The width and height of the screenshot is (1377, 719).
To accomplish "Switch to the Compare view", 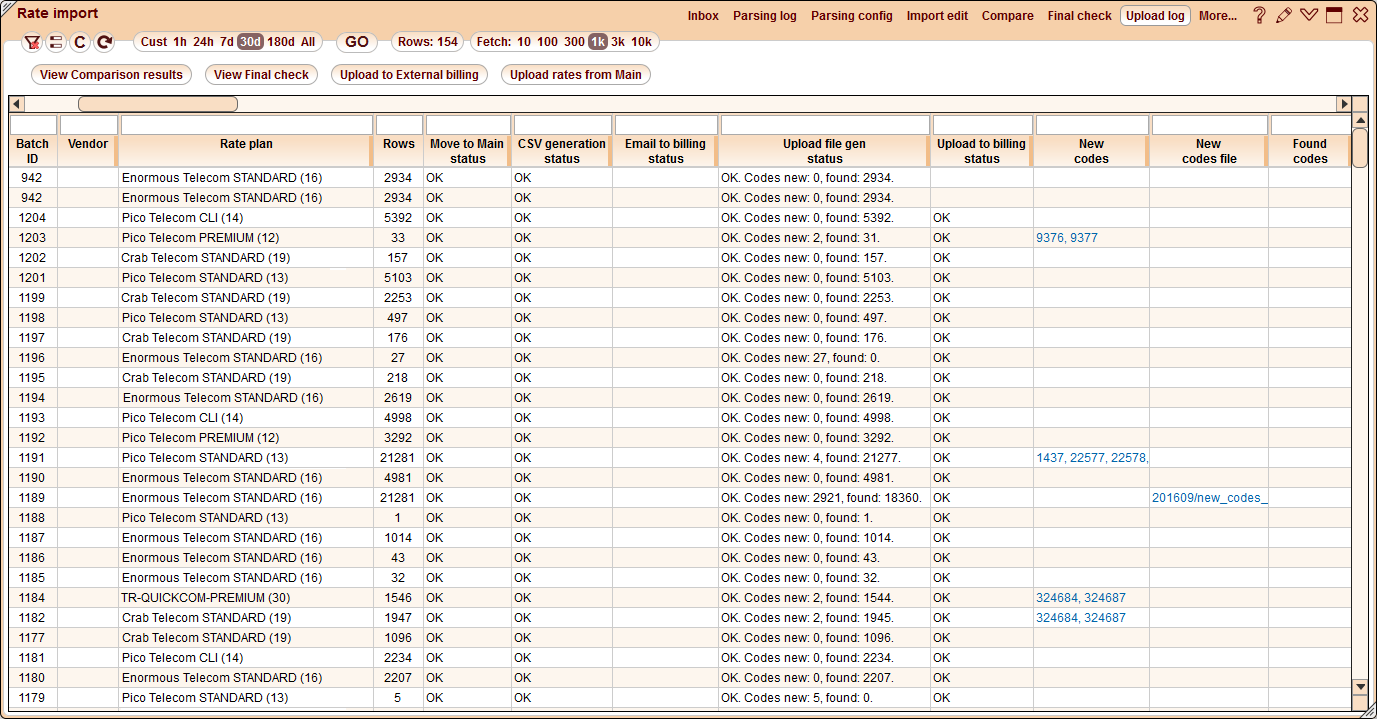I will 1007,16.
